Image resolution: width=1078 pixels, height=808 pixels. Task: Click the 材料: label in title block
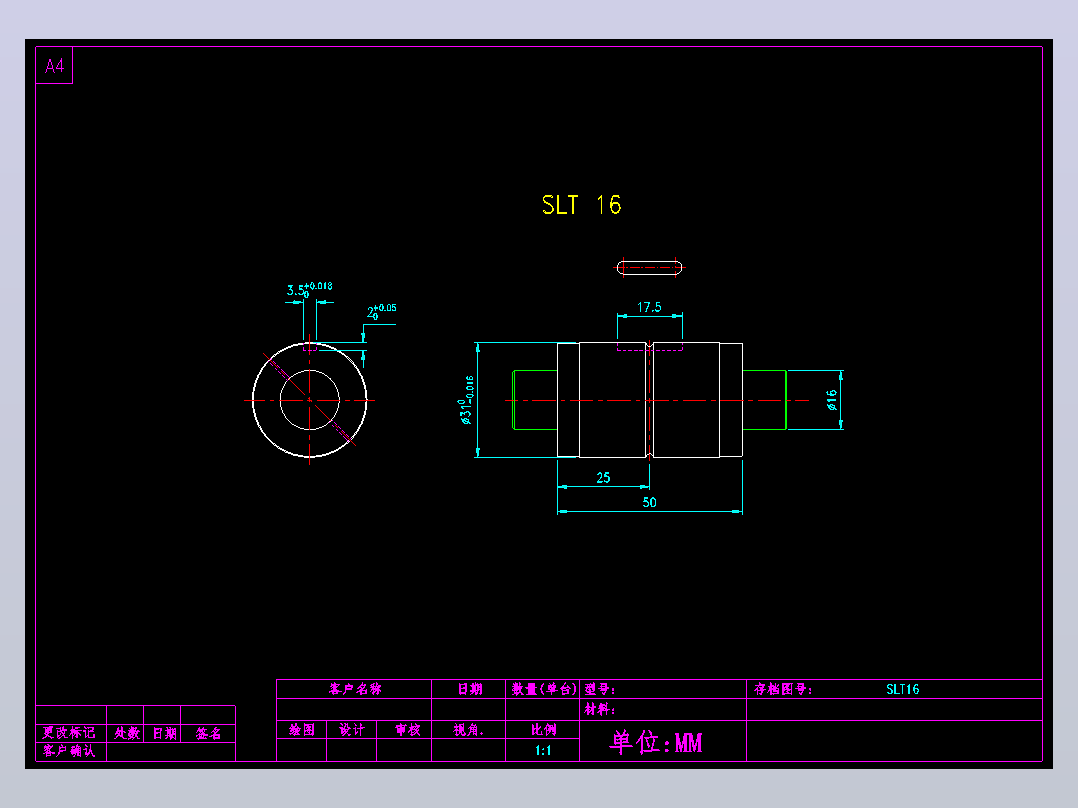pyautogui.click(x=600, y=709)
